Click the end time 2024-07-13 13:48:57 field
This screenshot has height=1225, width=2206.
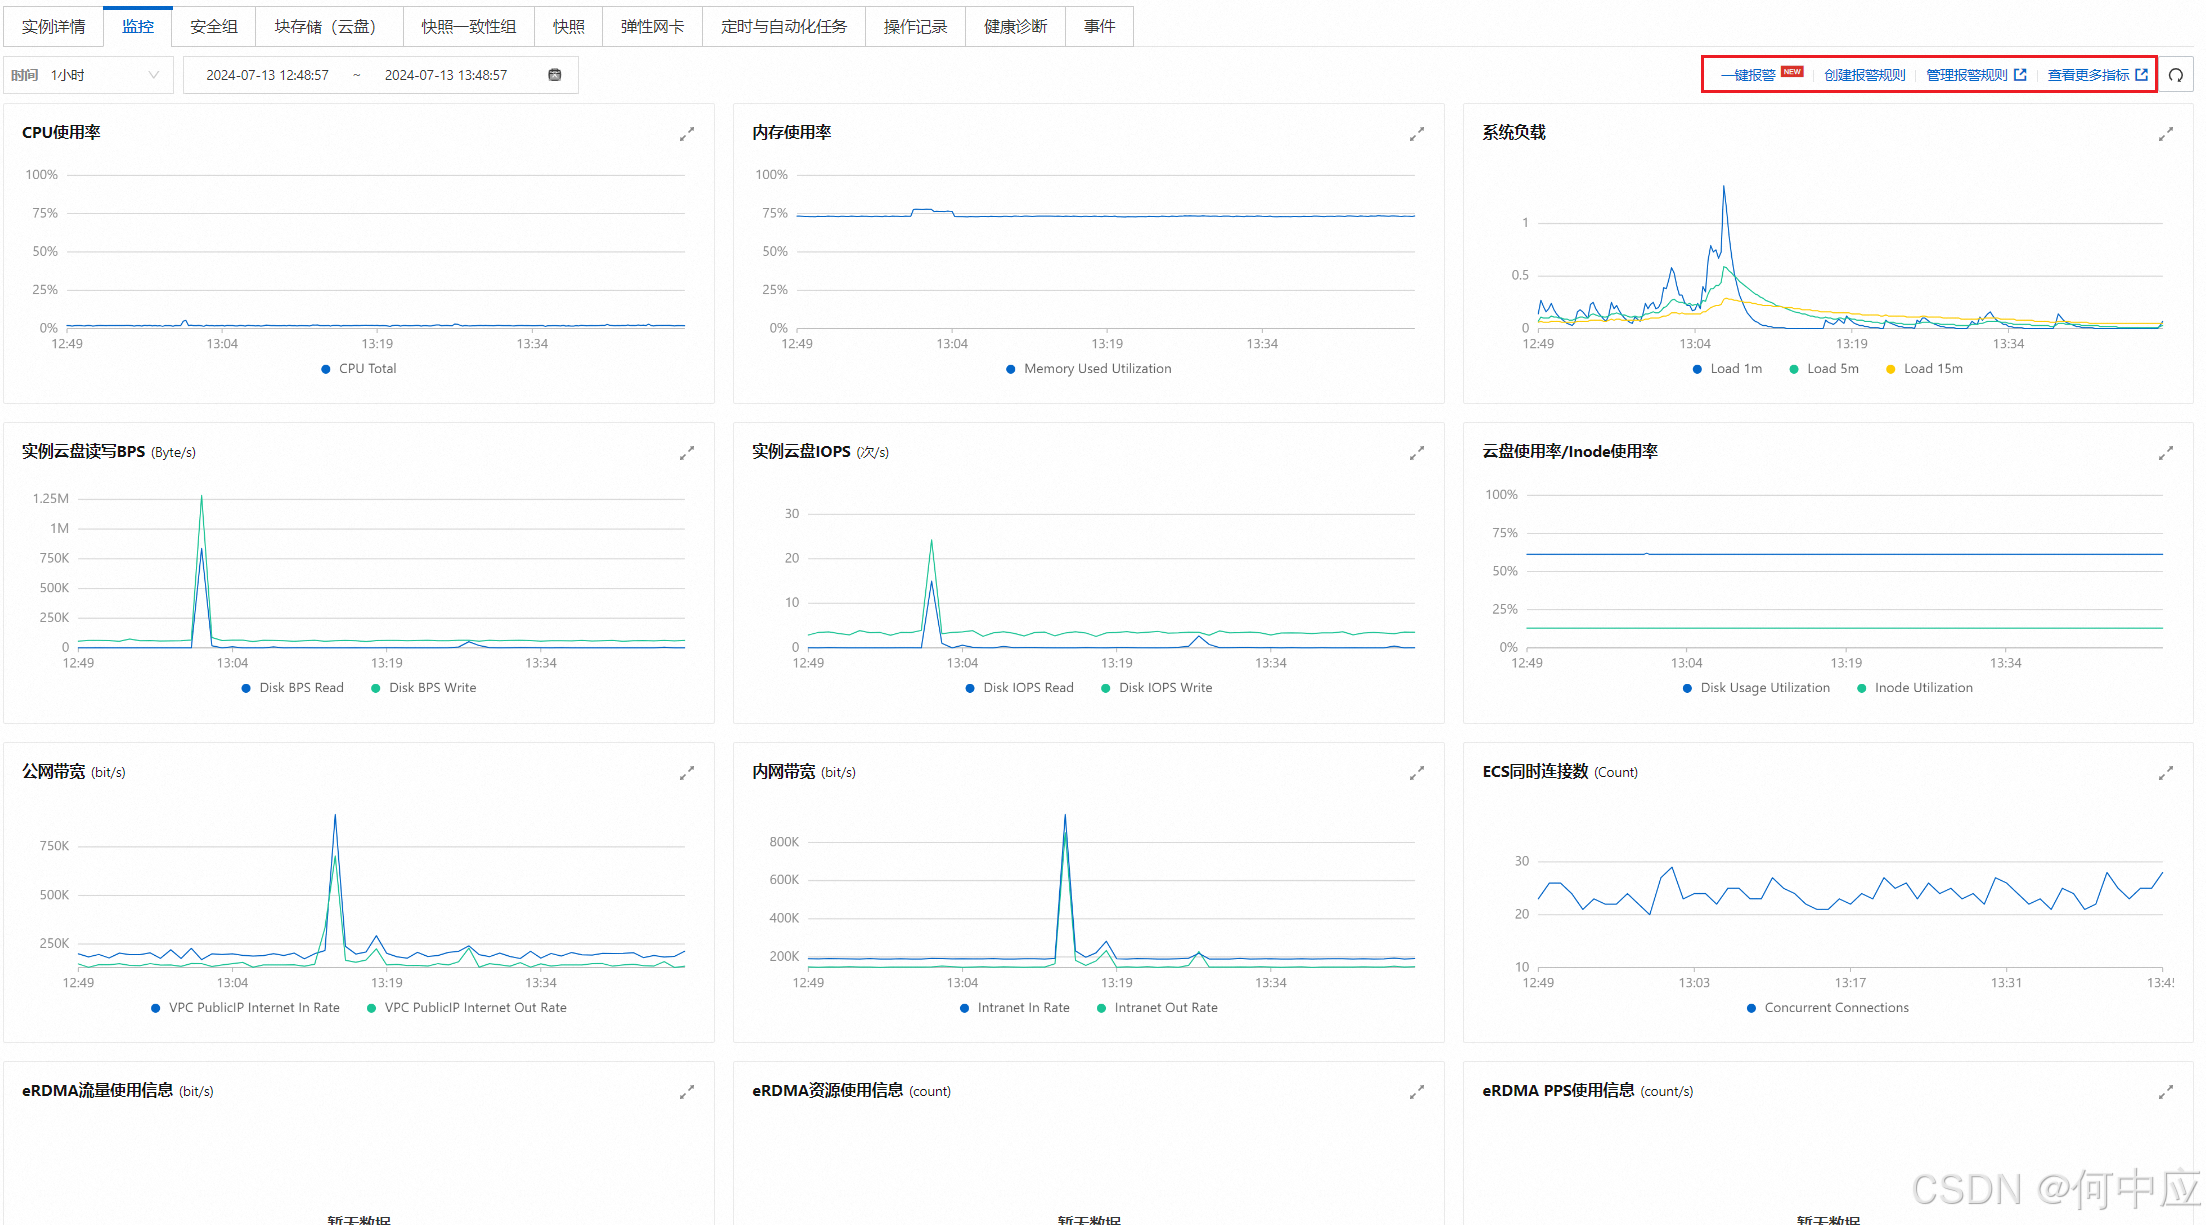click(x=446, y=75)
